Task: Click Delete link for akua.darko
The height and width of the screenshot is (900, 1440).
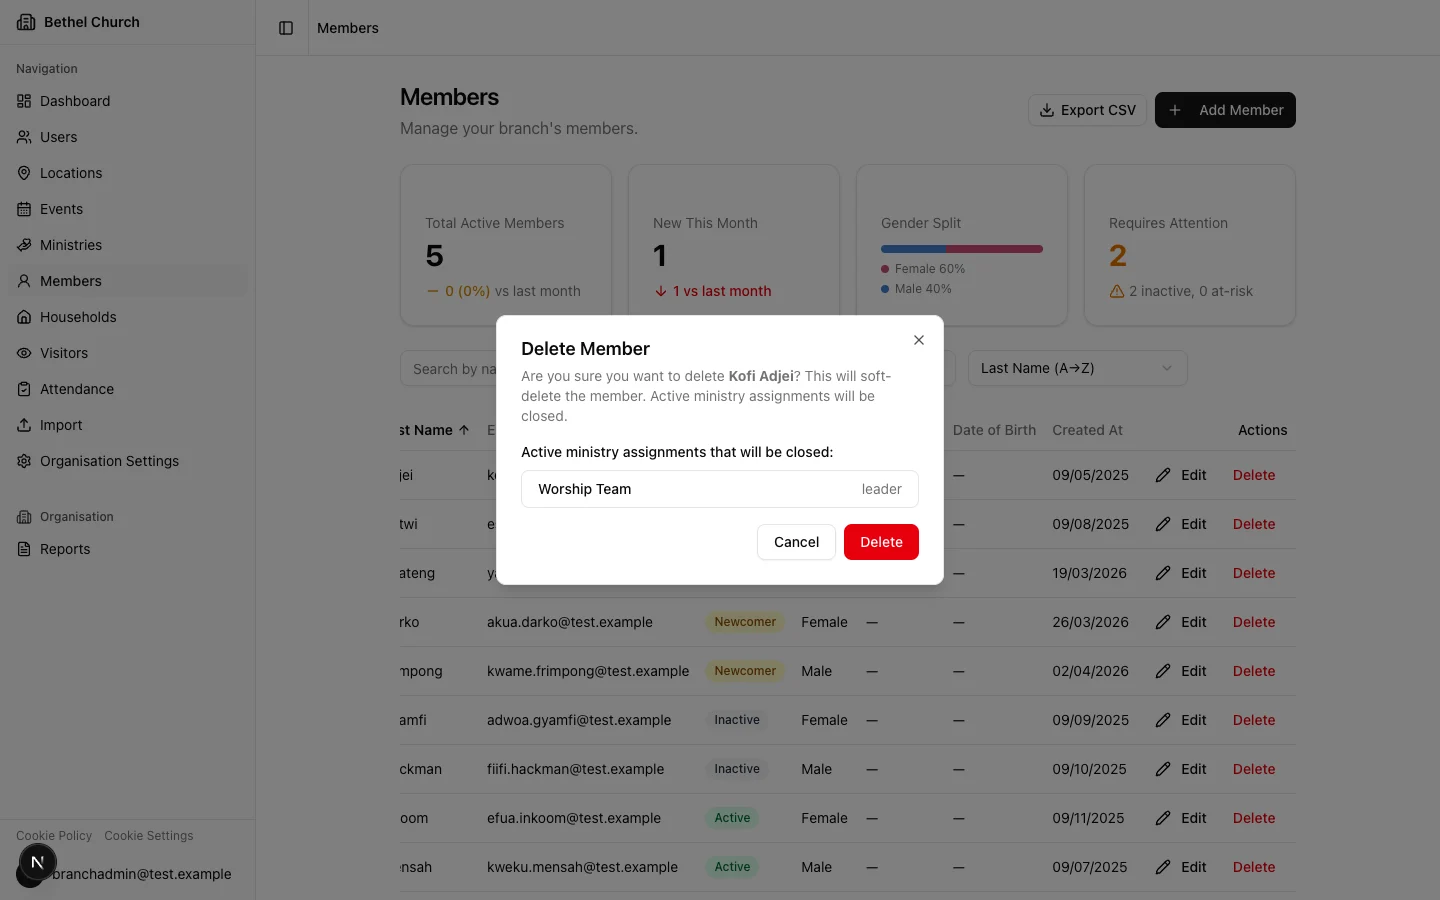Action: point(1254,622)
